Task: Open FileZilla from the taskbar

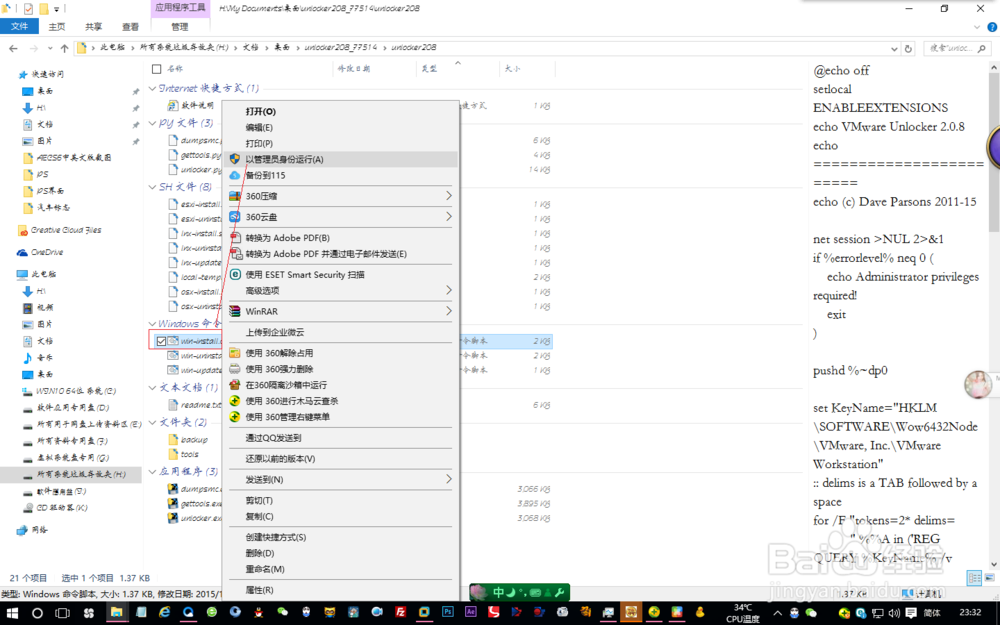Action: [x=400, y=613]
